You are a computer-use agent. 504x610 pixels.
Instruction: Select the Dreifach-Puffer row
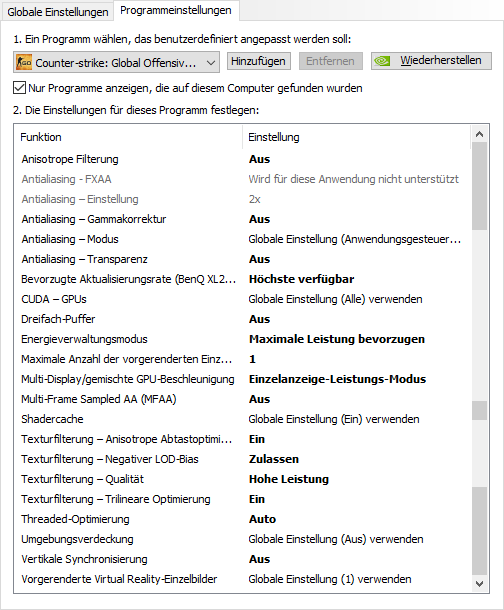242,319
